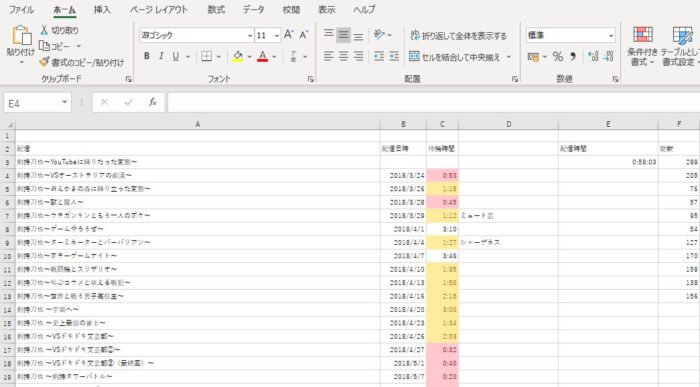This screenshot has width=700, height=387.
Task: Open number group dialog launcher
Action: point(615,79)
